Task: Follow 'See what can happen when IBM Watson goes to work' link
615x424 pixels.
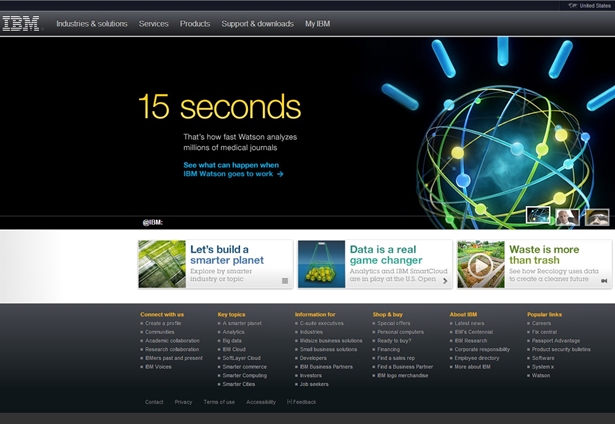Action: (233, 169)
